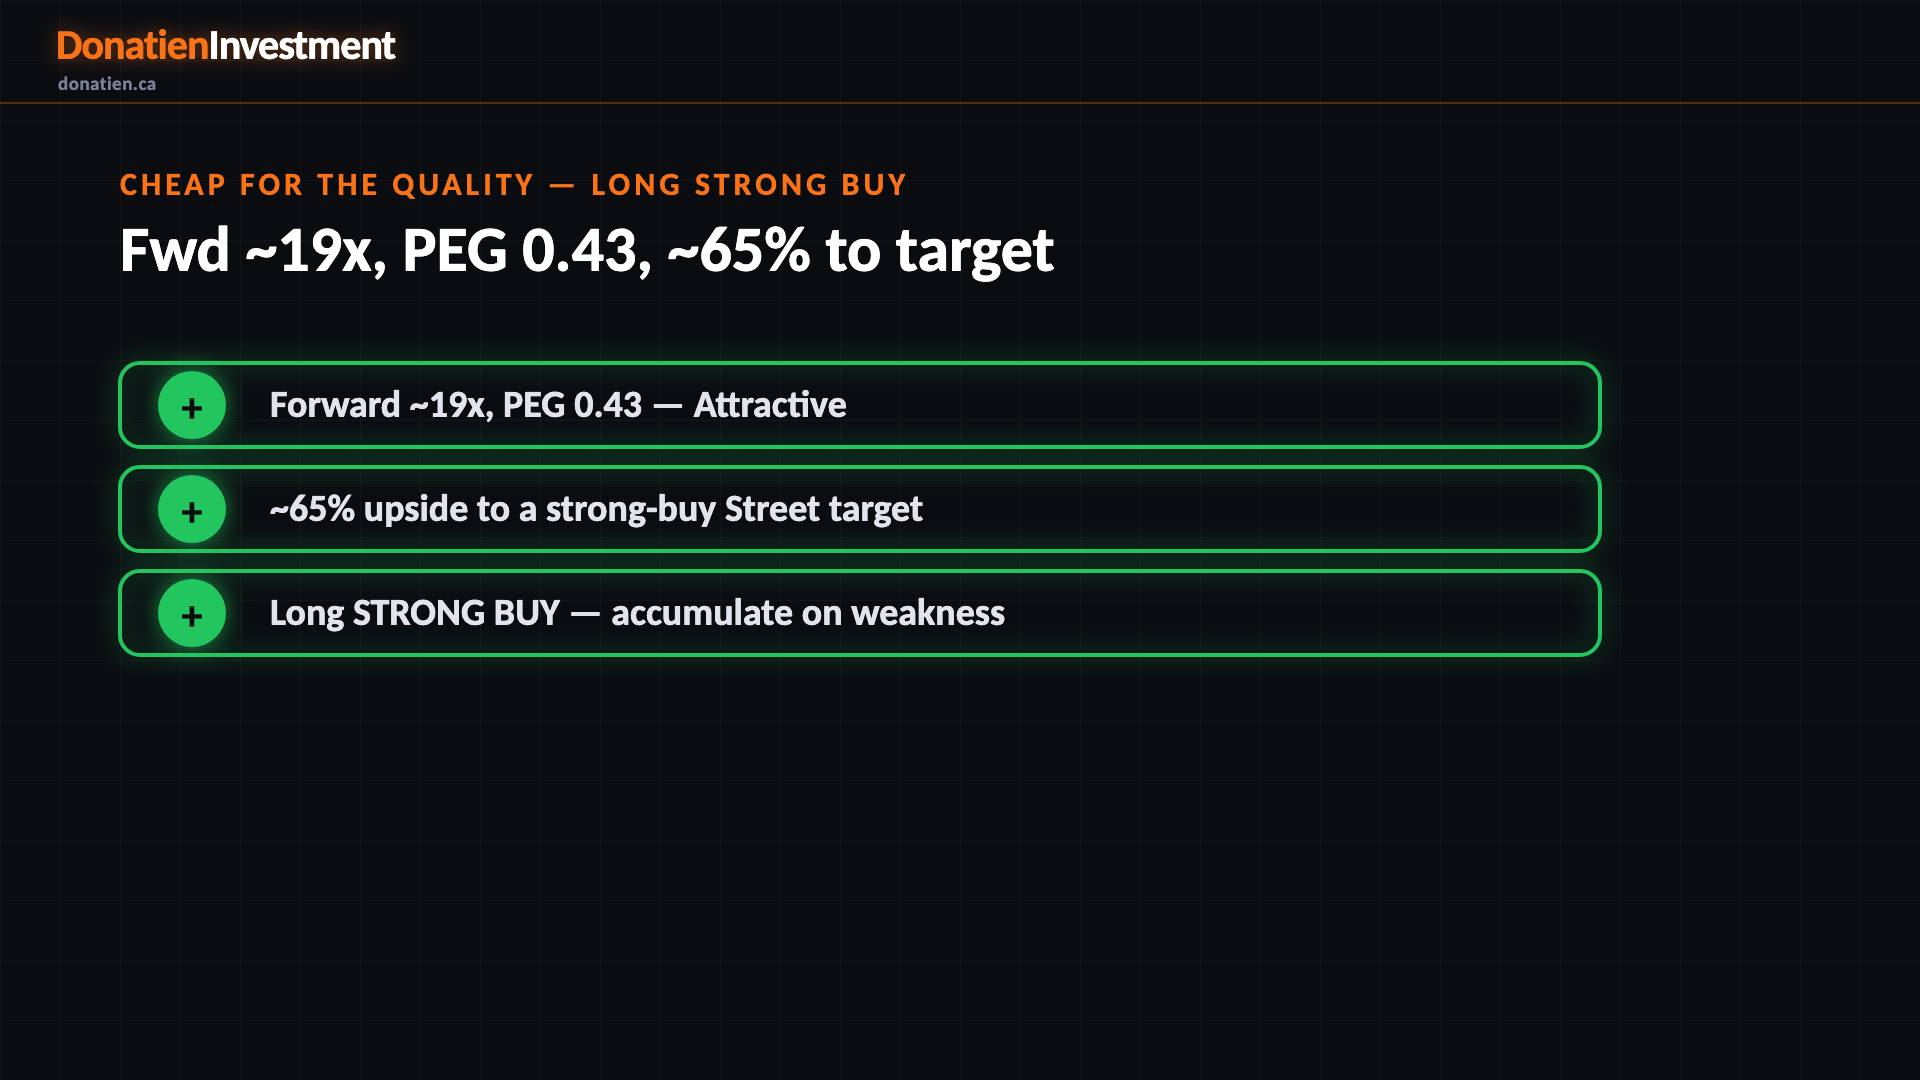Select the Forward ~19x, PEG 0.43 card

pyautogui.click(x=860, y=405)
